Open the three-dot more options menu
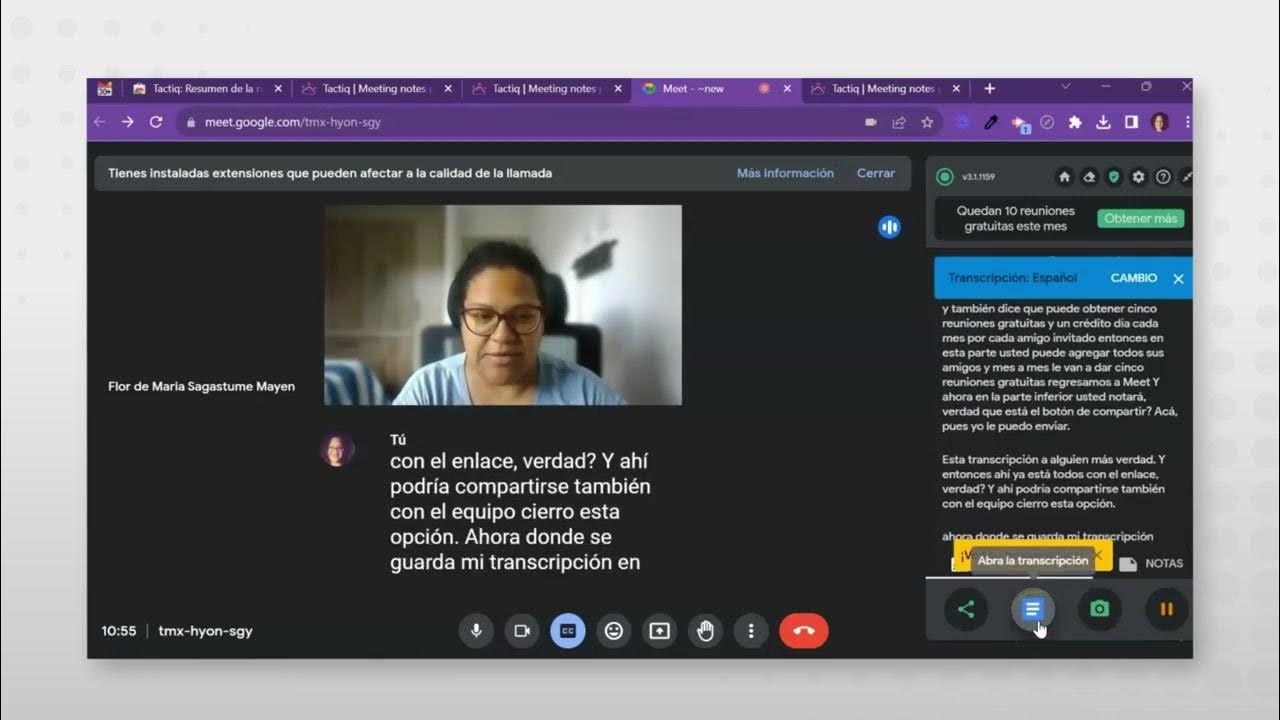Image resolution: width=1280 pixels, height=720 pixels. point(751,631)
